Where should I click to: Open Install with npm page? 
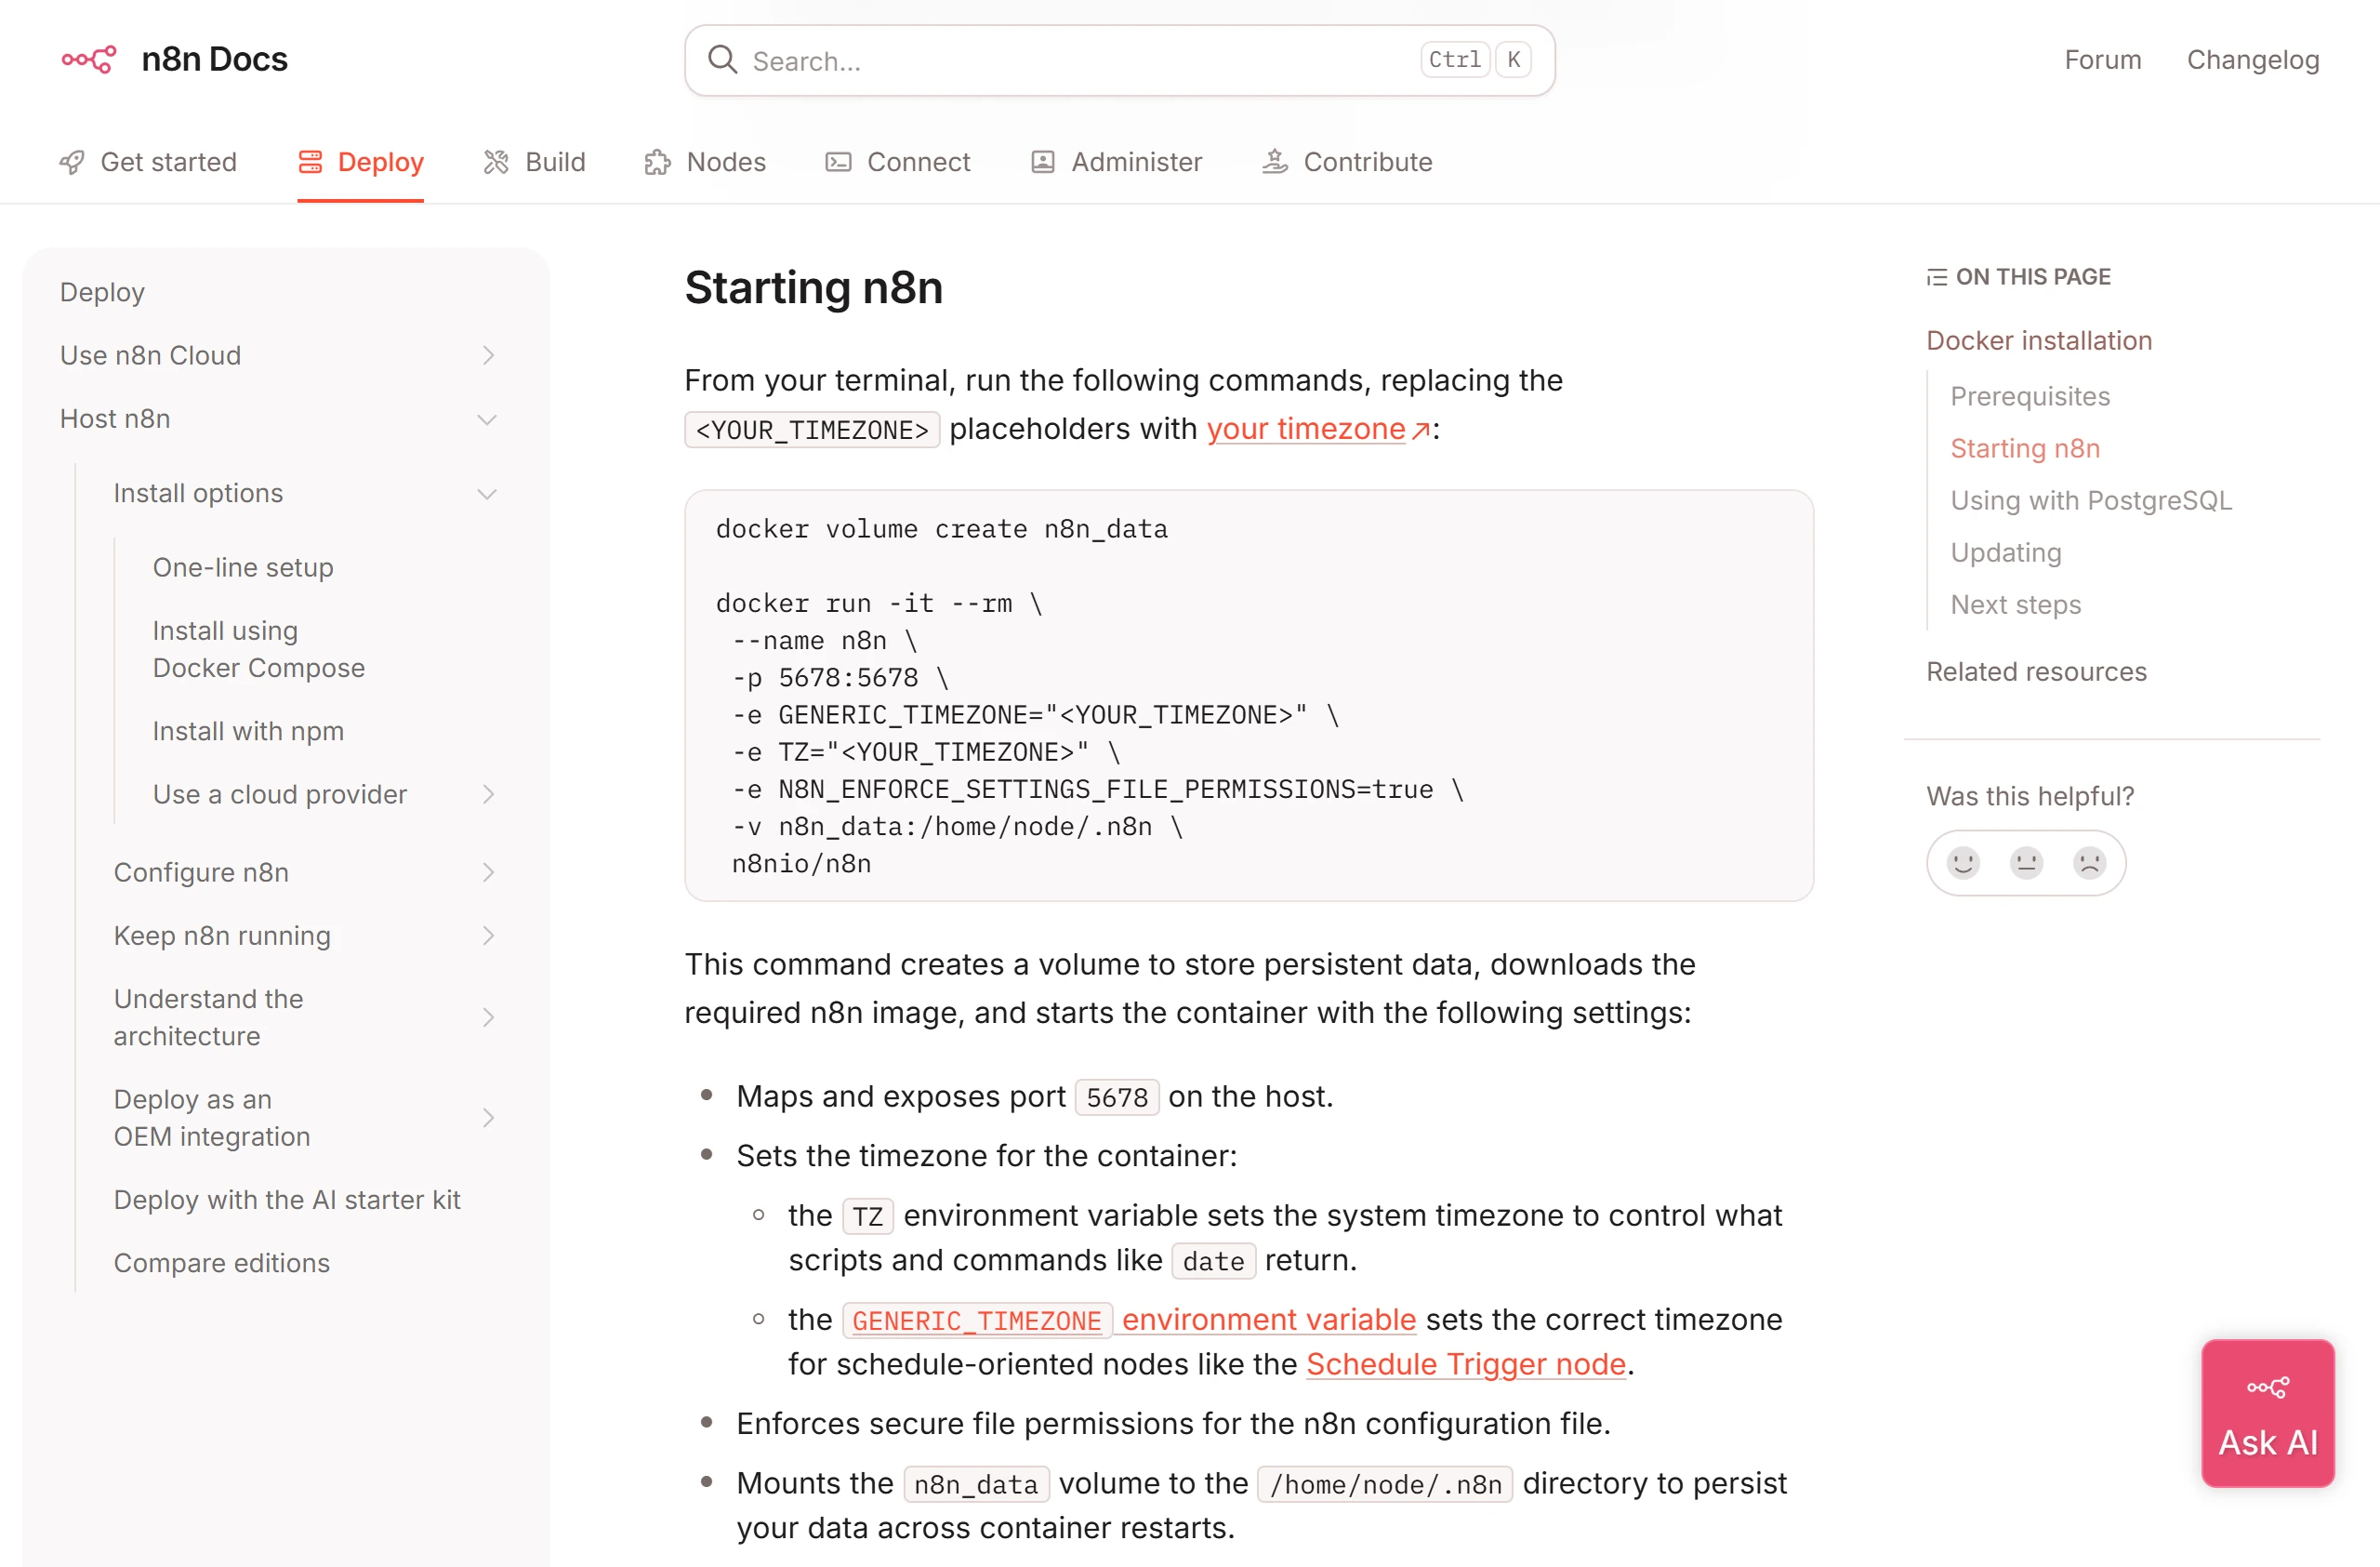pos(248,731)
